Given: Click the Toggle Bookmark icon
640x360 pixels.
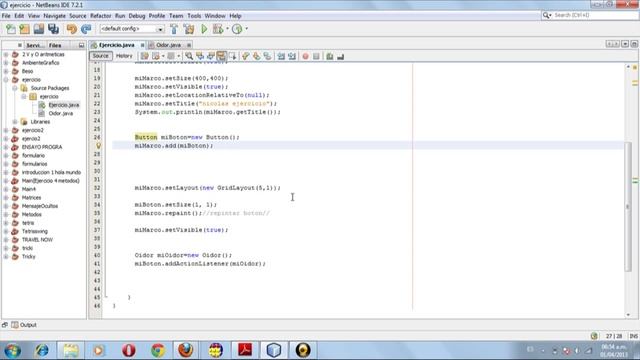Looking at the screenshot, I should point(267,56).
